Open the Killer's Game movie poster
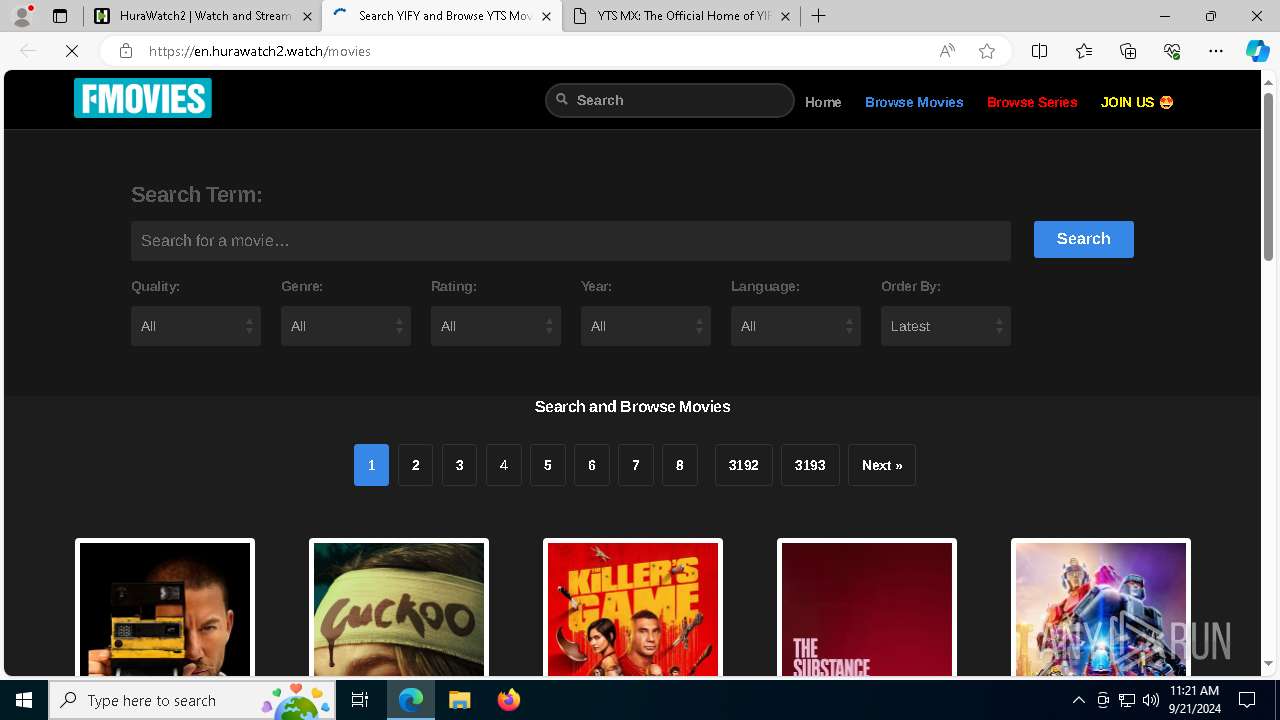Viewport: 1280px width, 720px height. pos(633,608)
